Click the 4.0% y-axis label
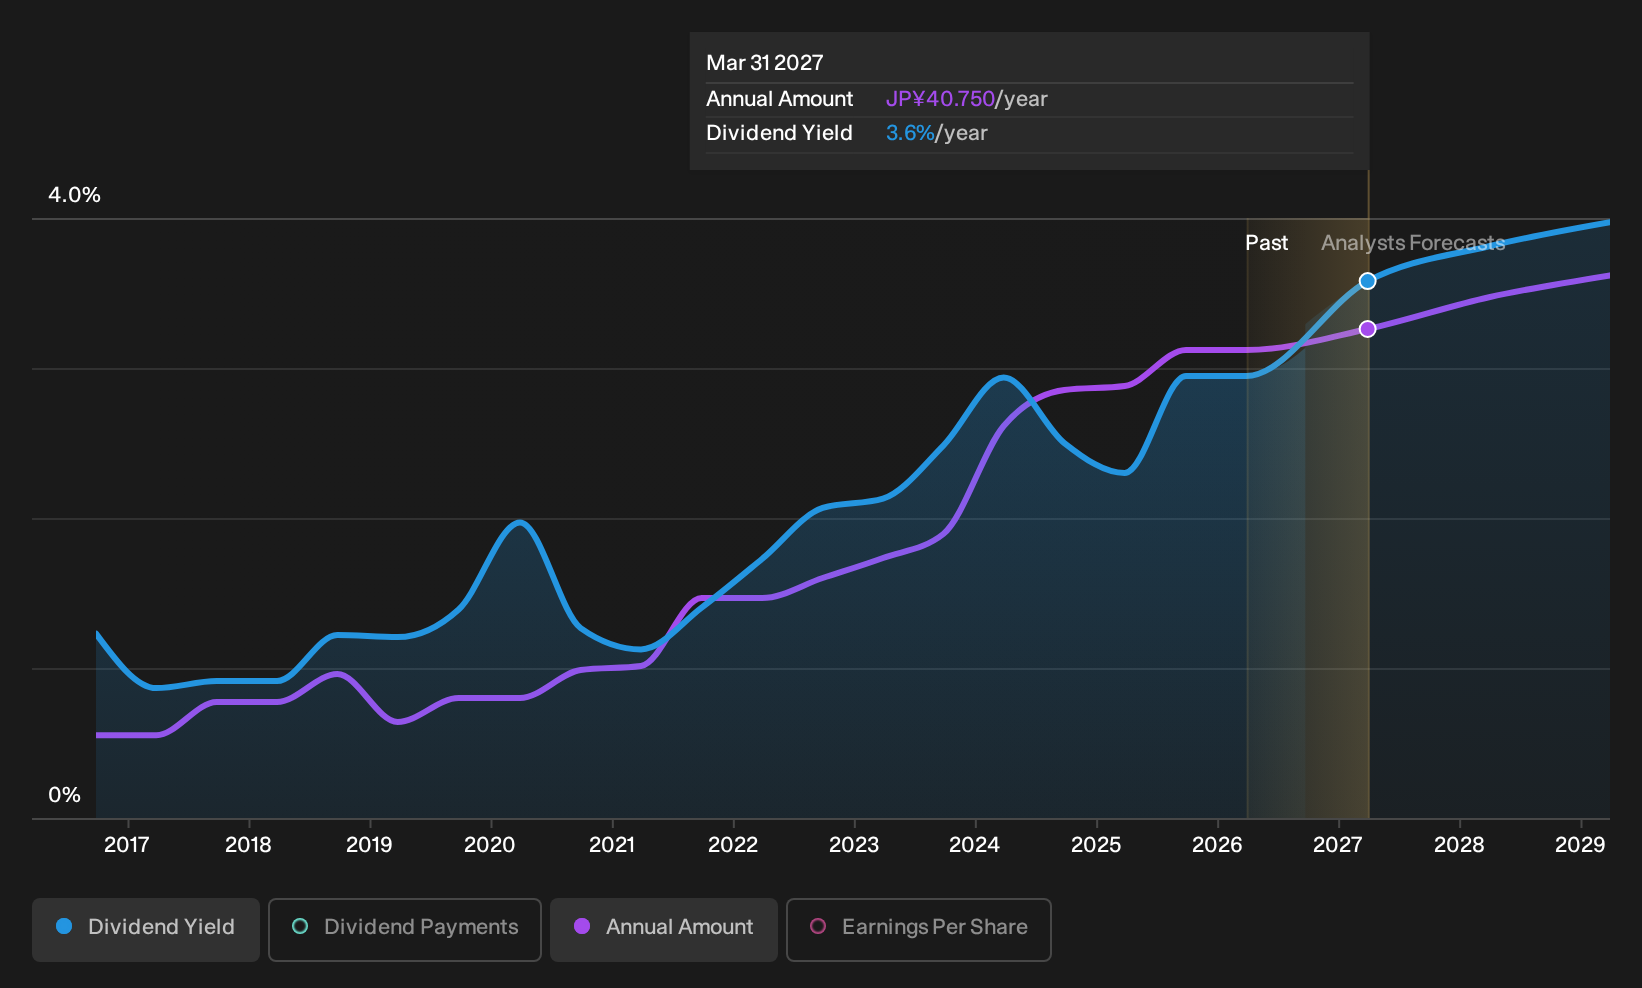Image resolution: width=1642 pixels, height=988 pixels. (75, 195)
